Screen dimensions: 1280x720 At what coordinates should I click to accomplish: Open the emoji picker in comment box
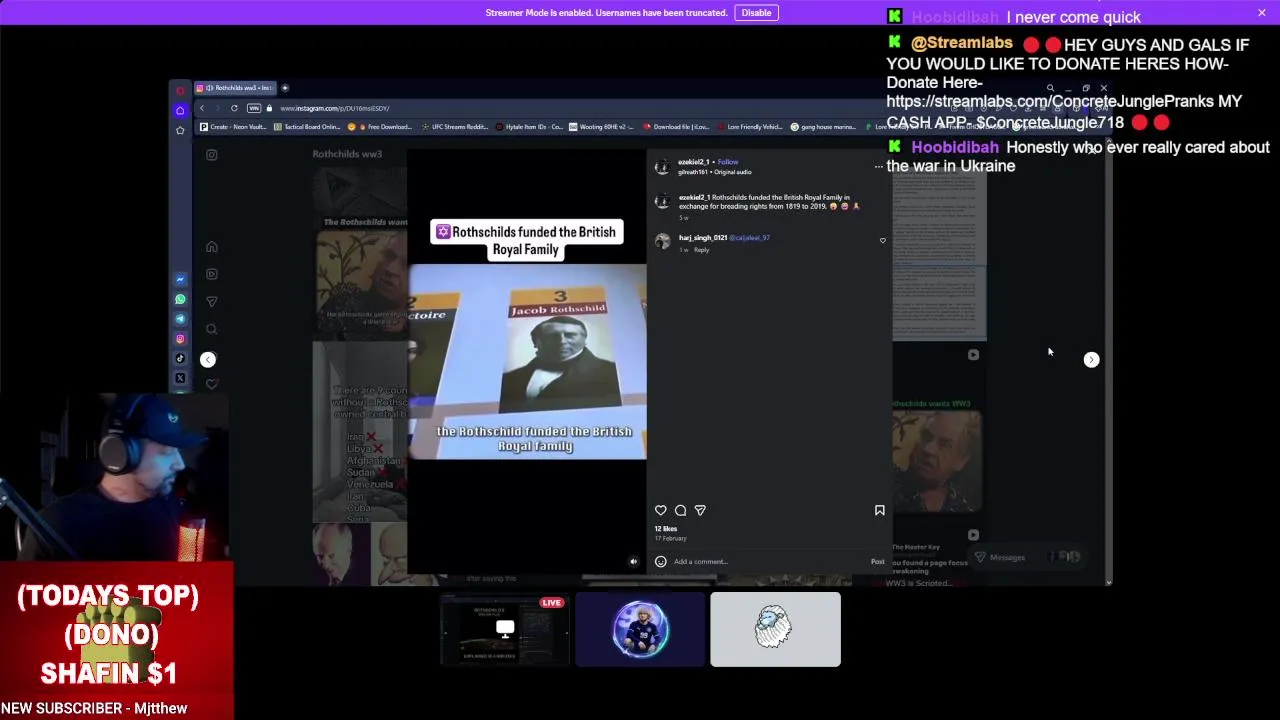coord(660,562)
